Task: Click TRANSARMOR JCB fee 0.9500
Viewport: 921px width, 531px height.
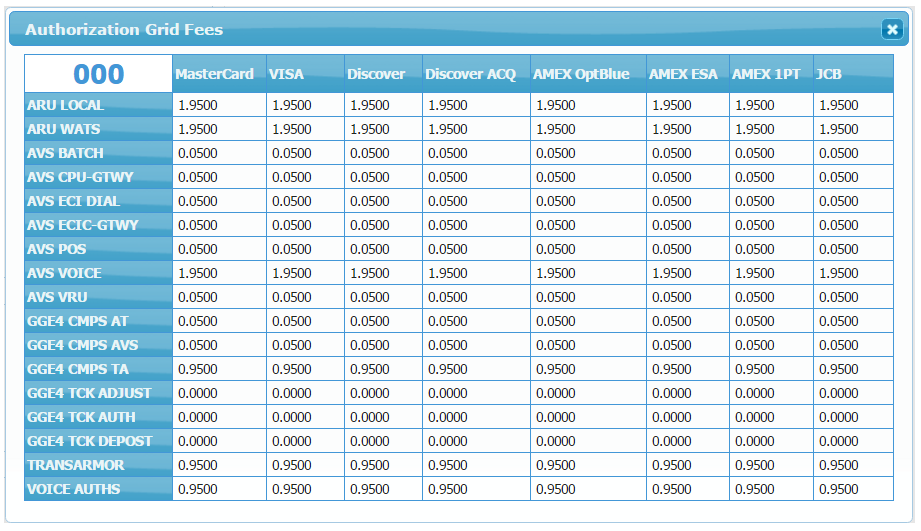Action: coord(853,466)
